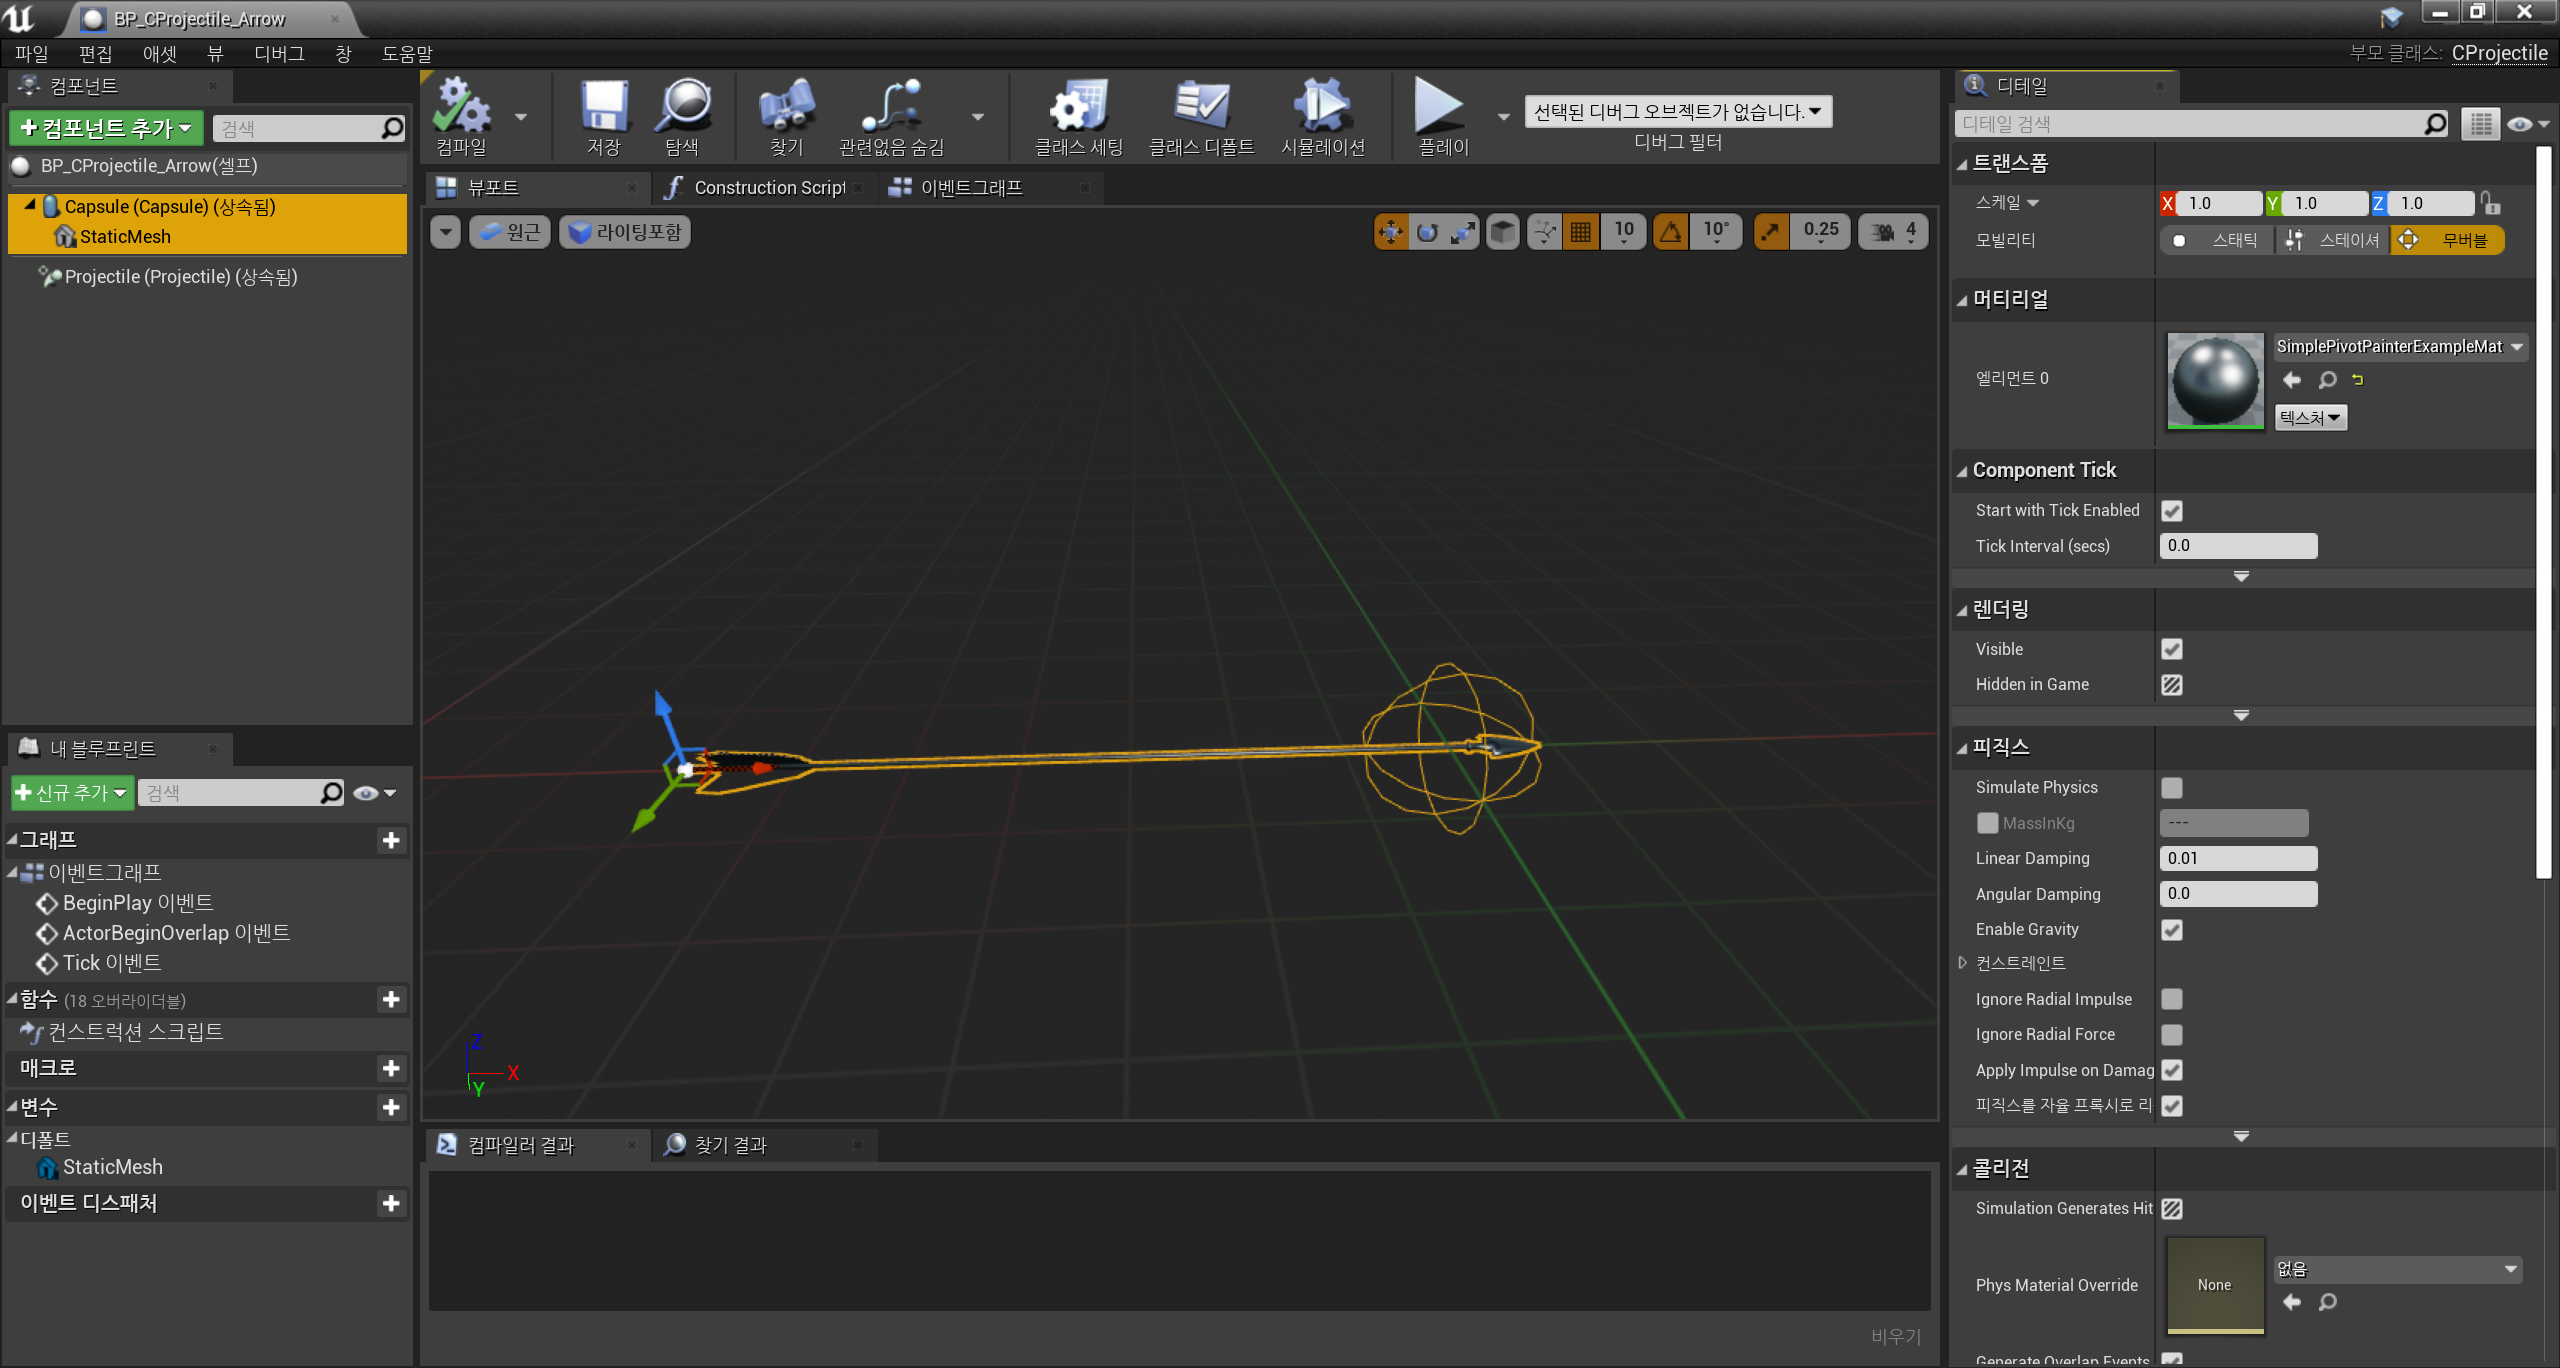Open the SimplePivotPainterExampleMat material dropdown

[2399, 347]
